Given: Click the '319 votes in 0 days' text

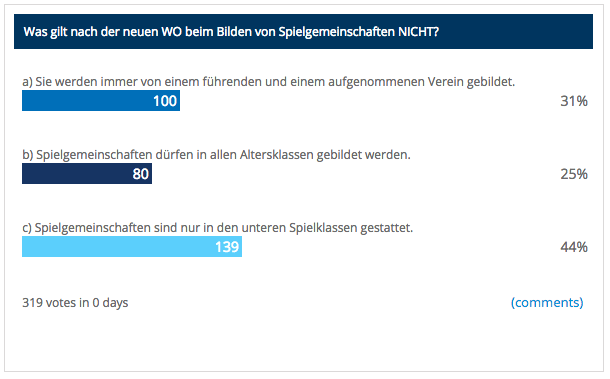Looking at the screenshot, I should (x=75, y=302).
